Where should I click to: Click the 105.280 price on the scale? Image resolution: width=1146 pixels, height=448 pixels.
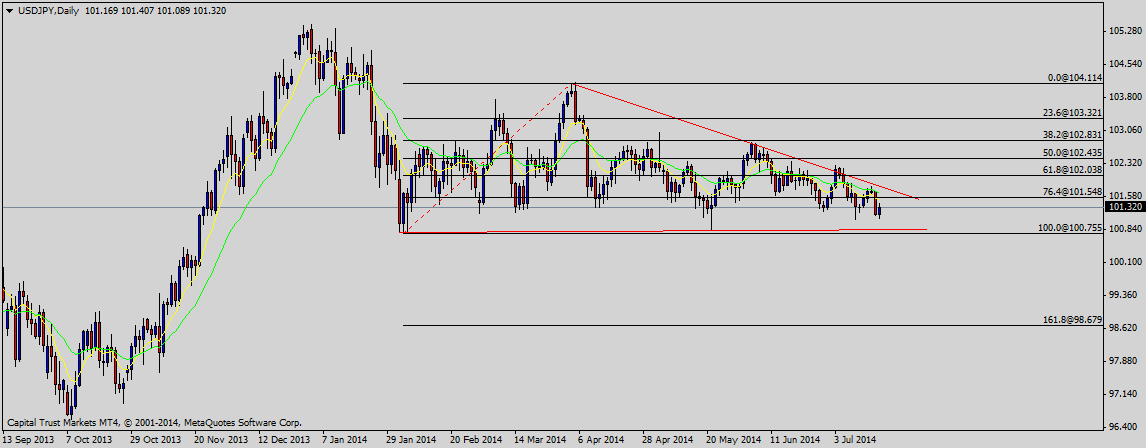1125,31
